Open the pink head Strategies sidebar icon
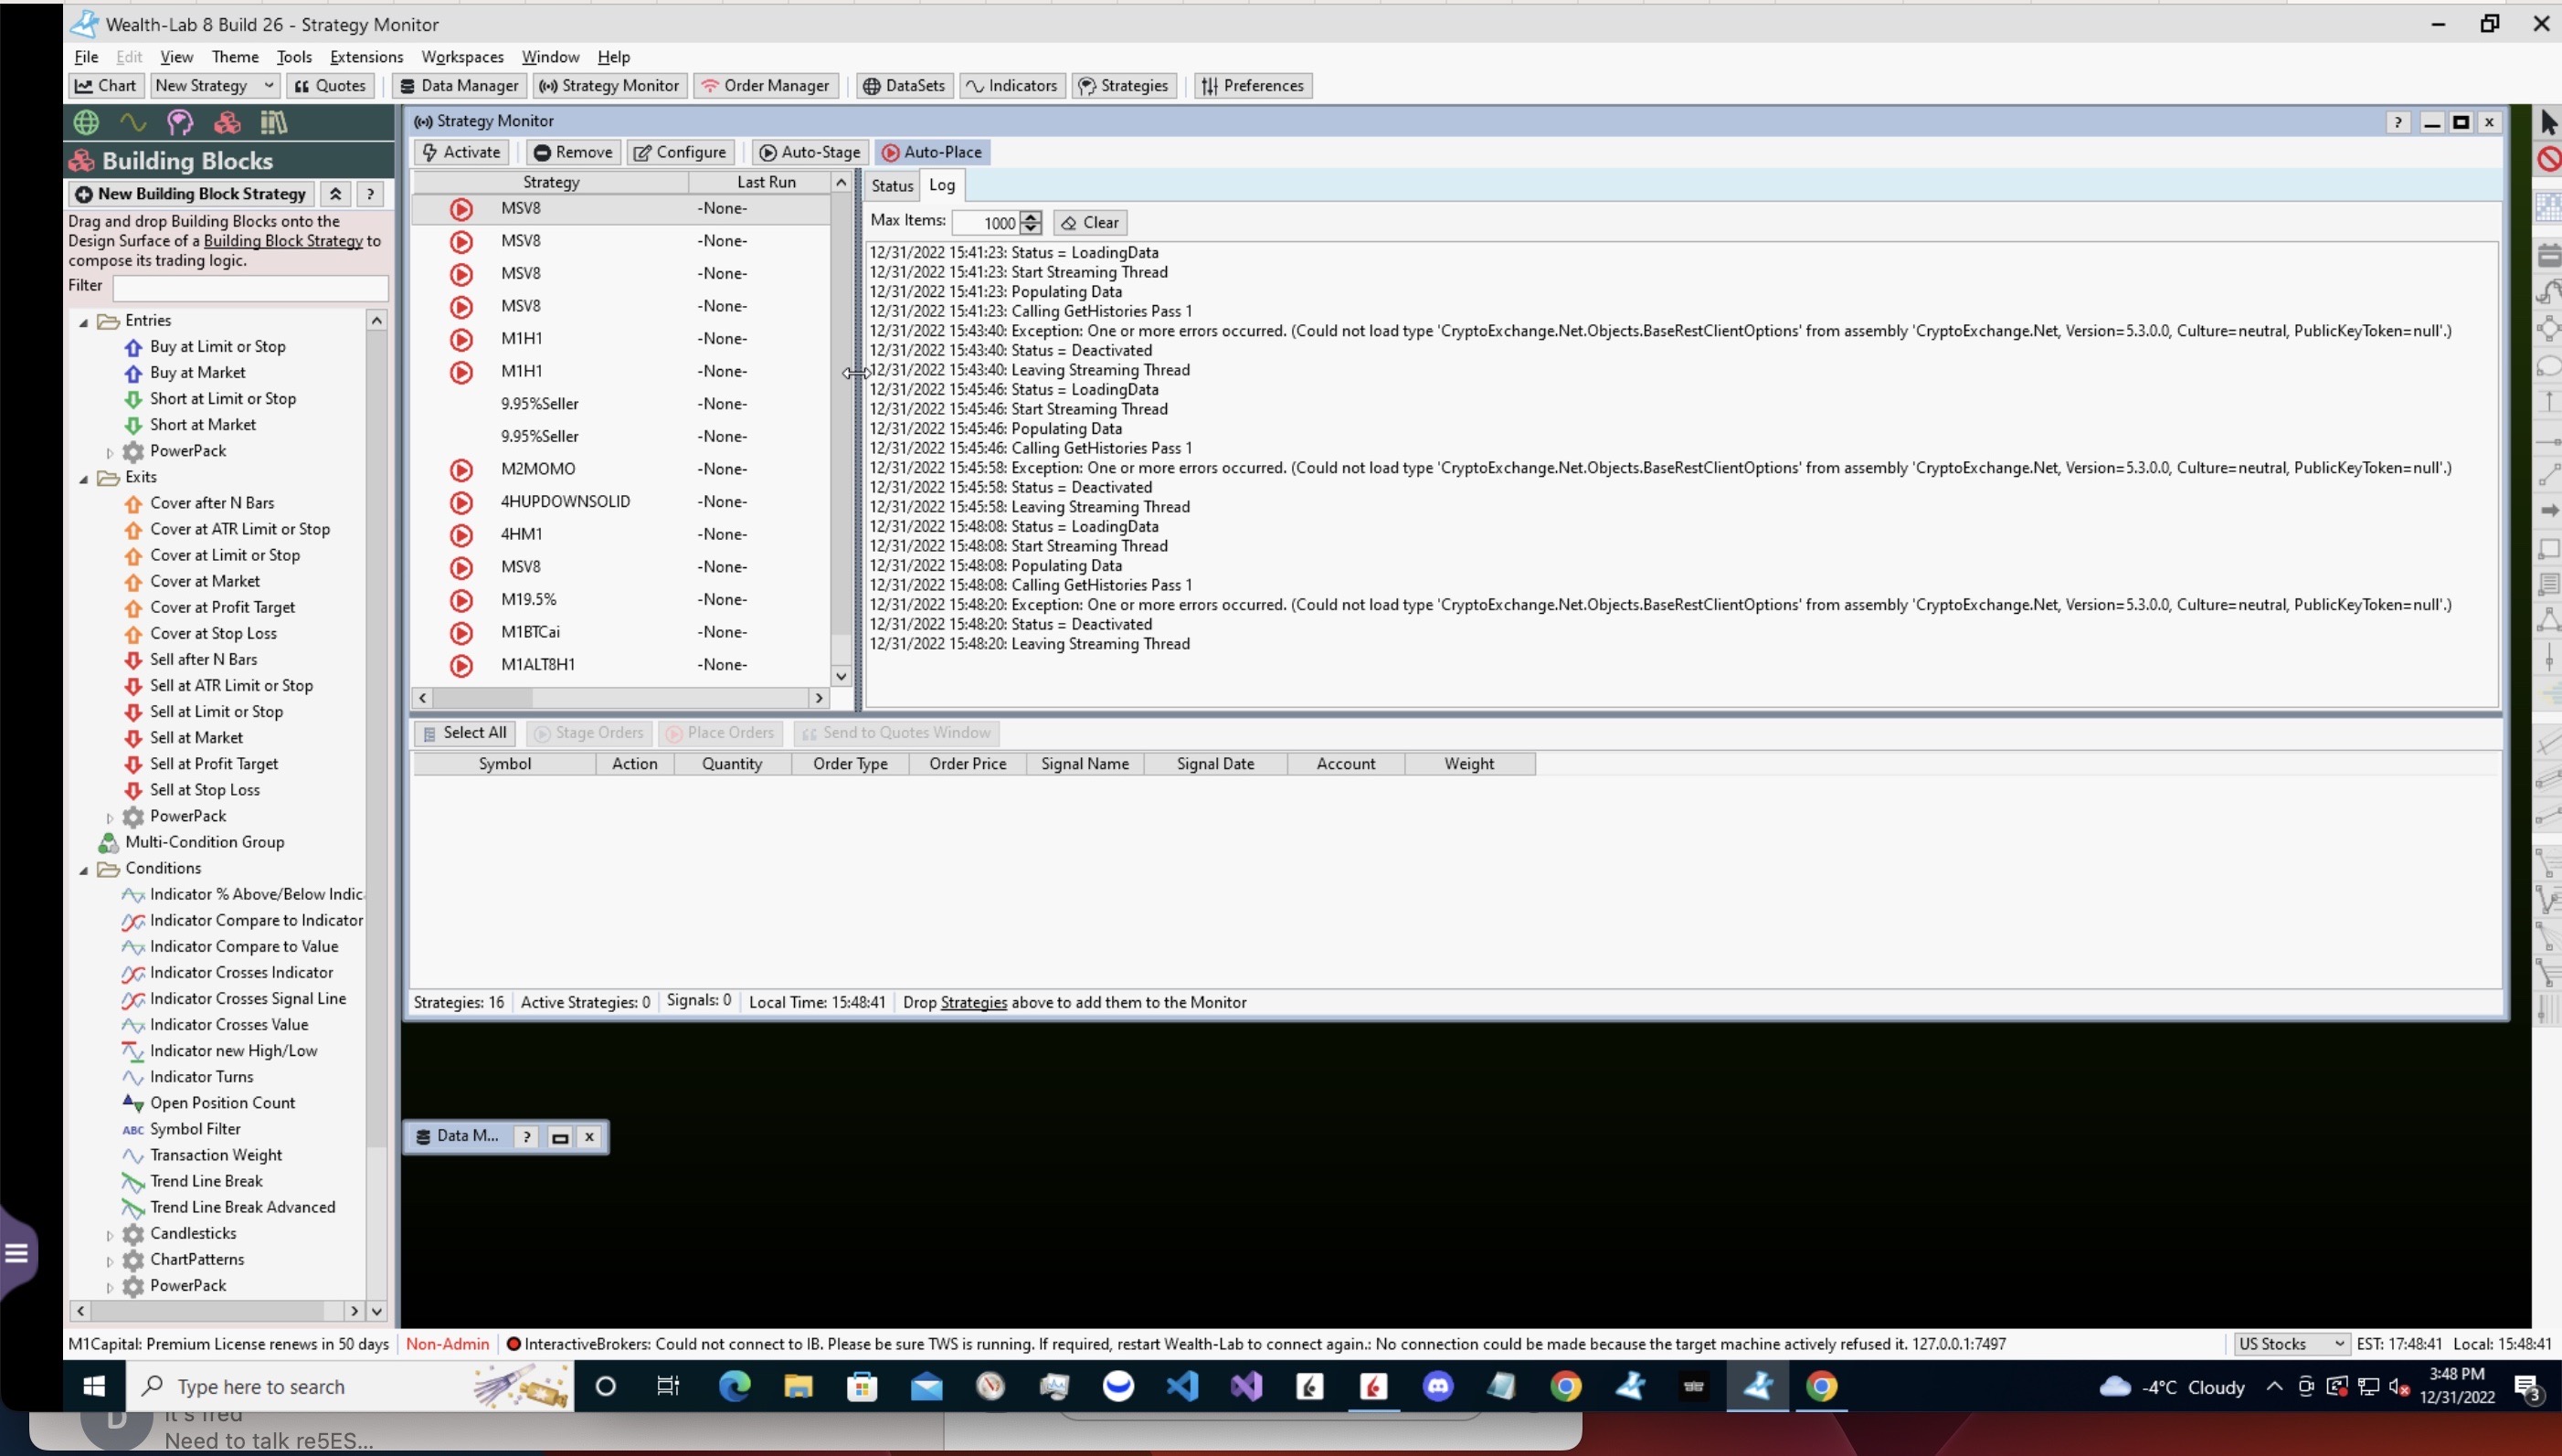 180,122
